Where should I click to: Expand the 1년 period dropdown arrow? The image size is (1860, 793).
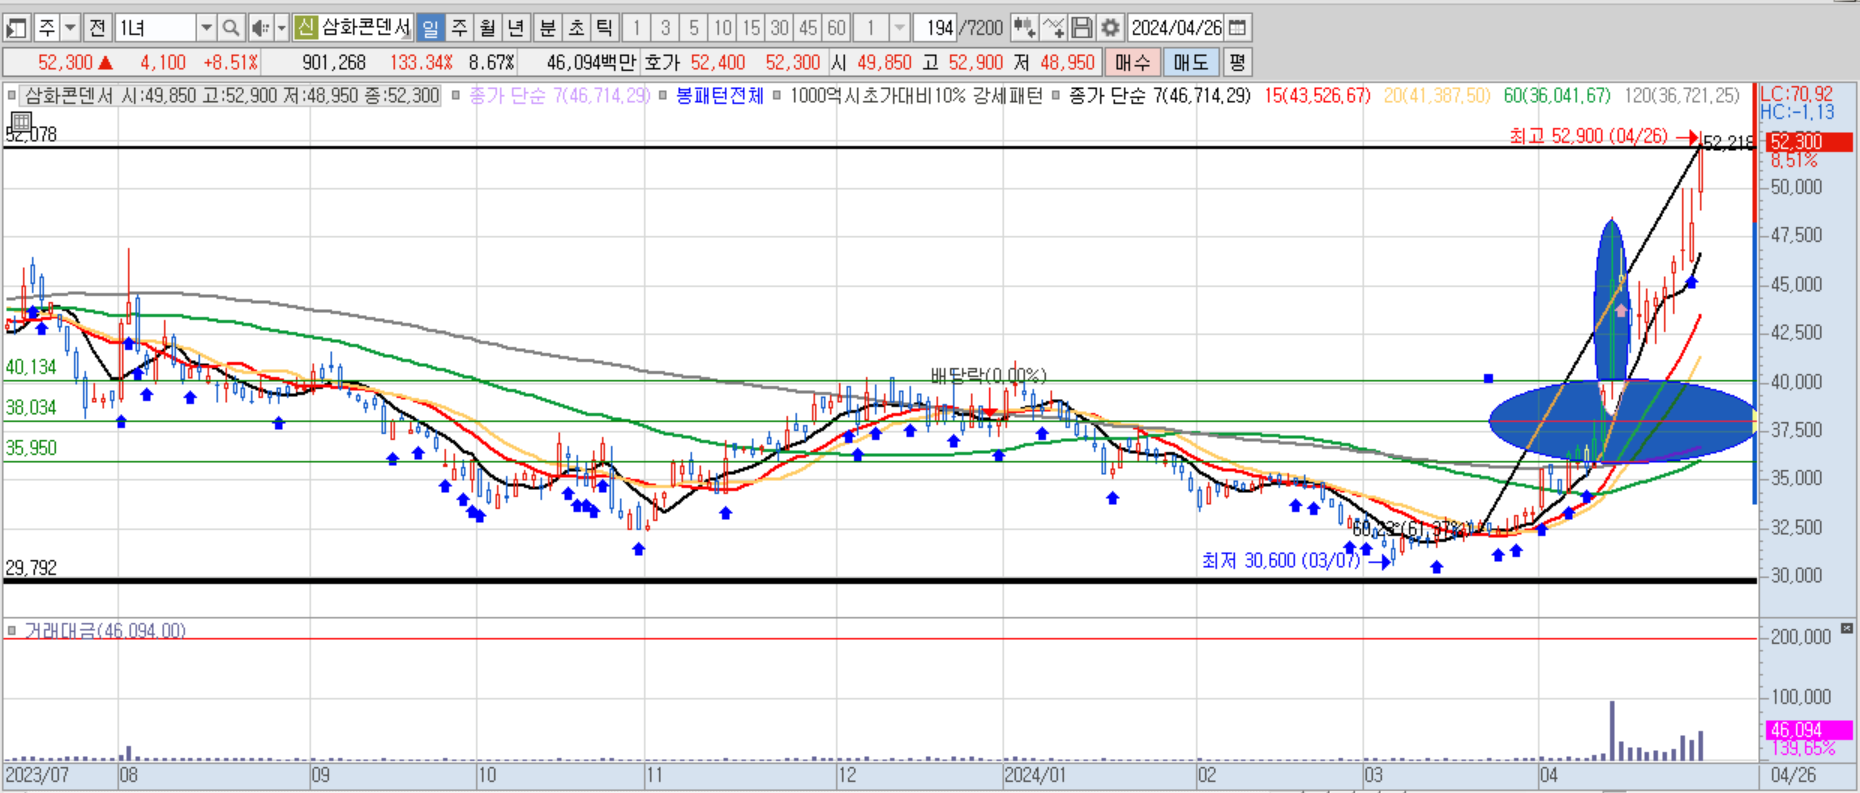tap(205, 28)
